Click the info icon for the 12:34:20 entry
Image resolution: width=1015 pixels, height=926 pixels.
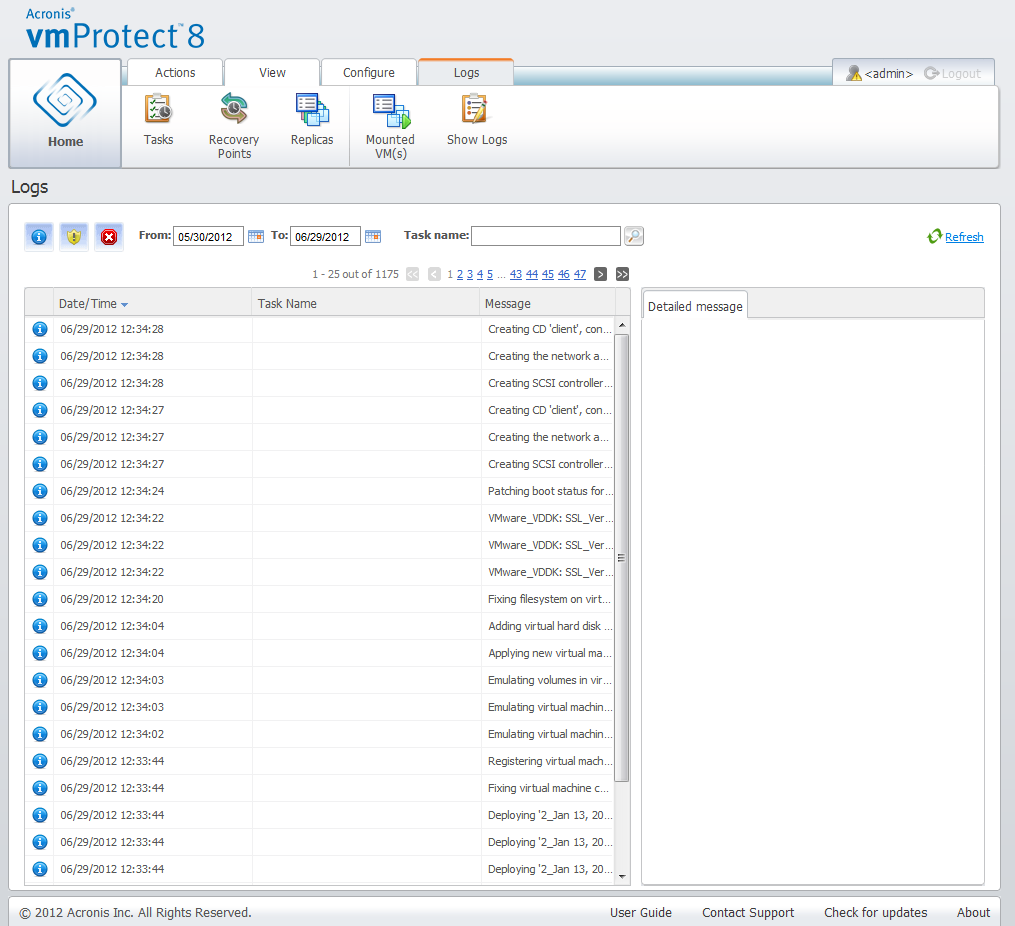coord(39,599)
